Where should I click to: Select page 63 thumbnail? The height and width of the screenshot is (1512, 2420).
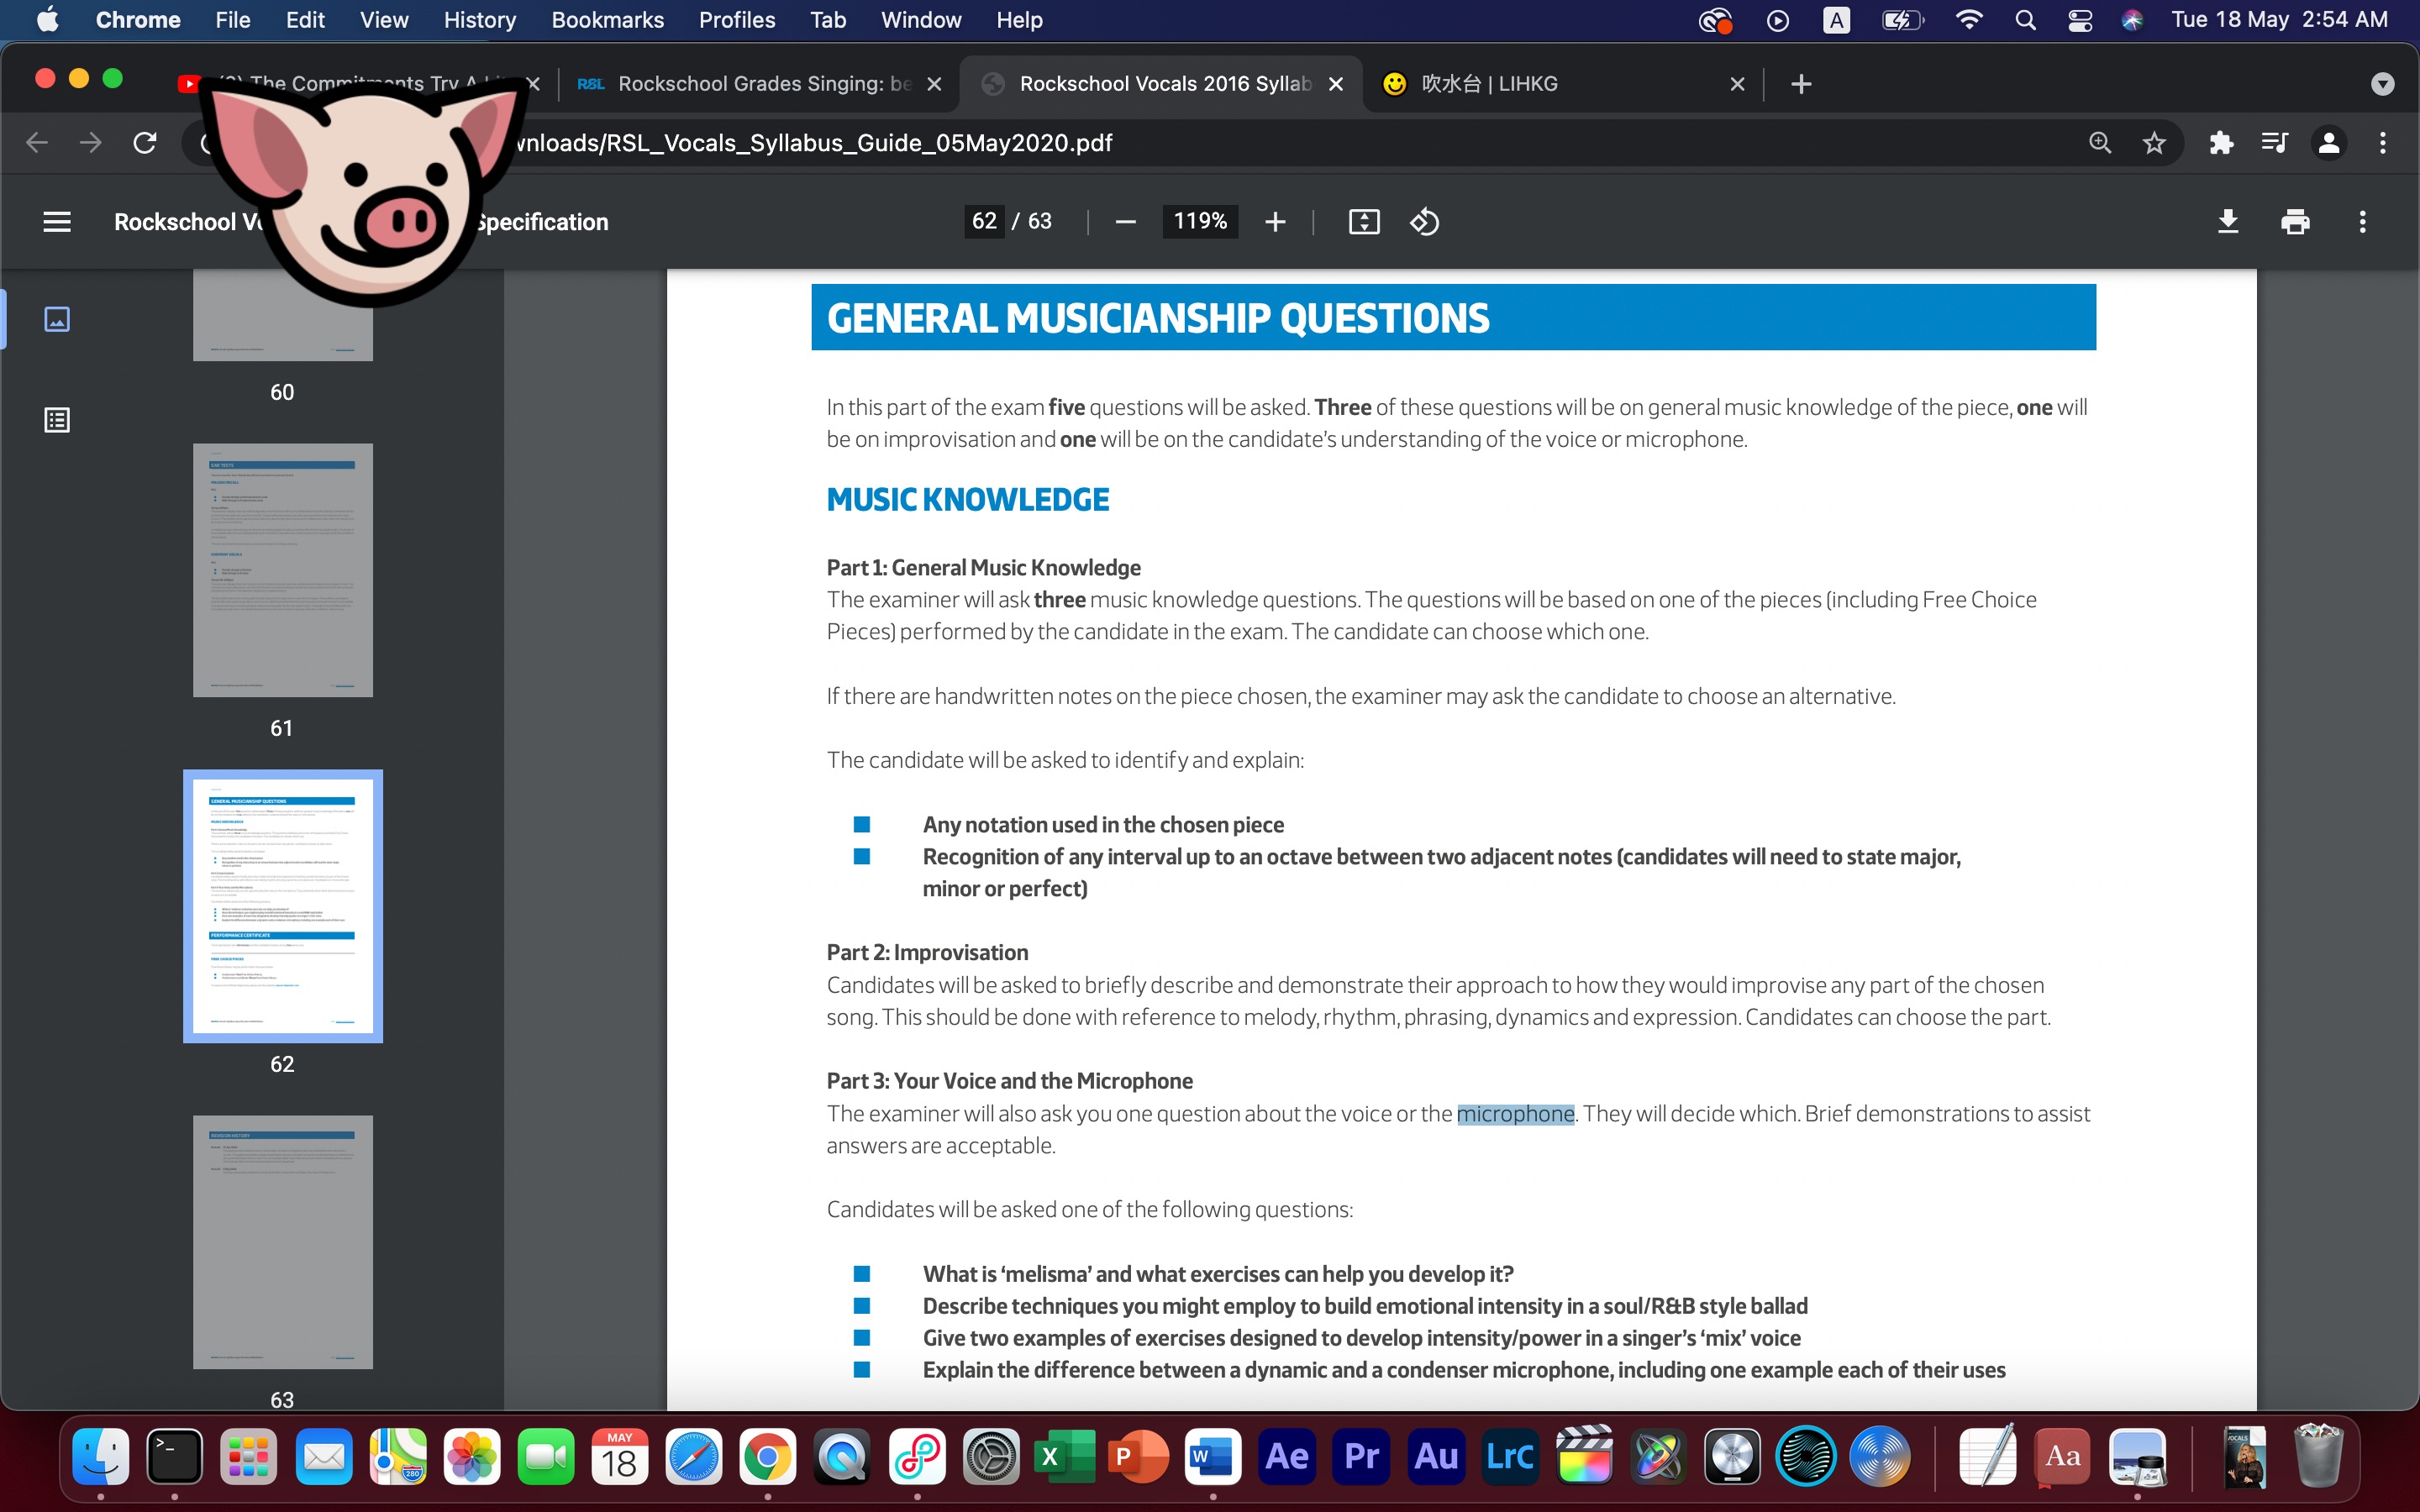[283, 1242]
